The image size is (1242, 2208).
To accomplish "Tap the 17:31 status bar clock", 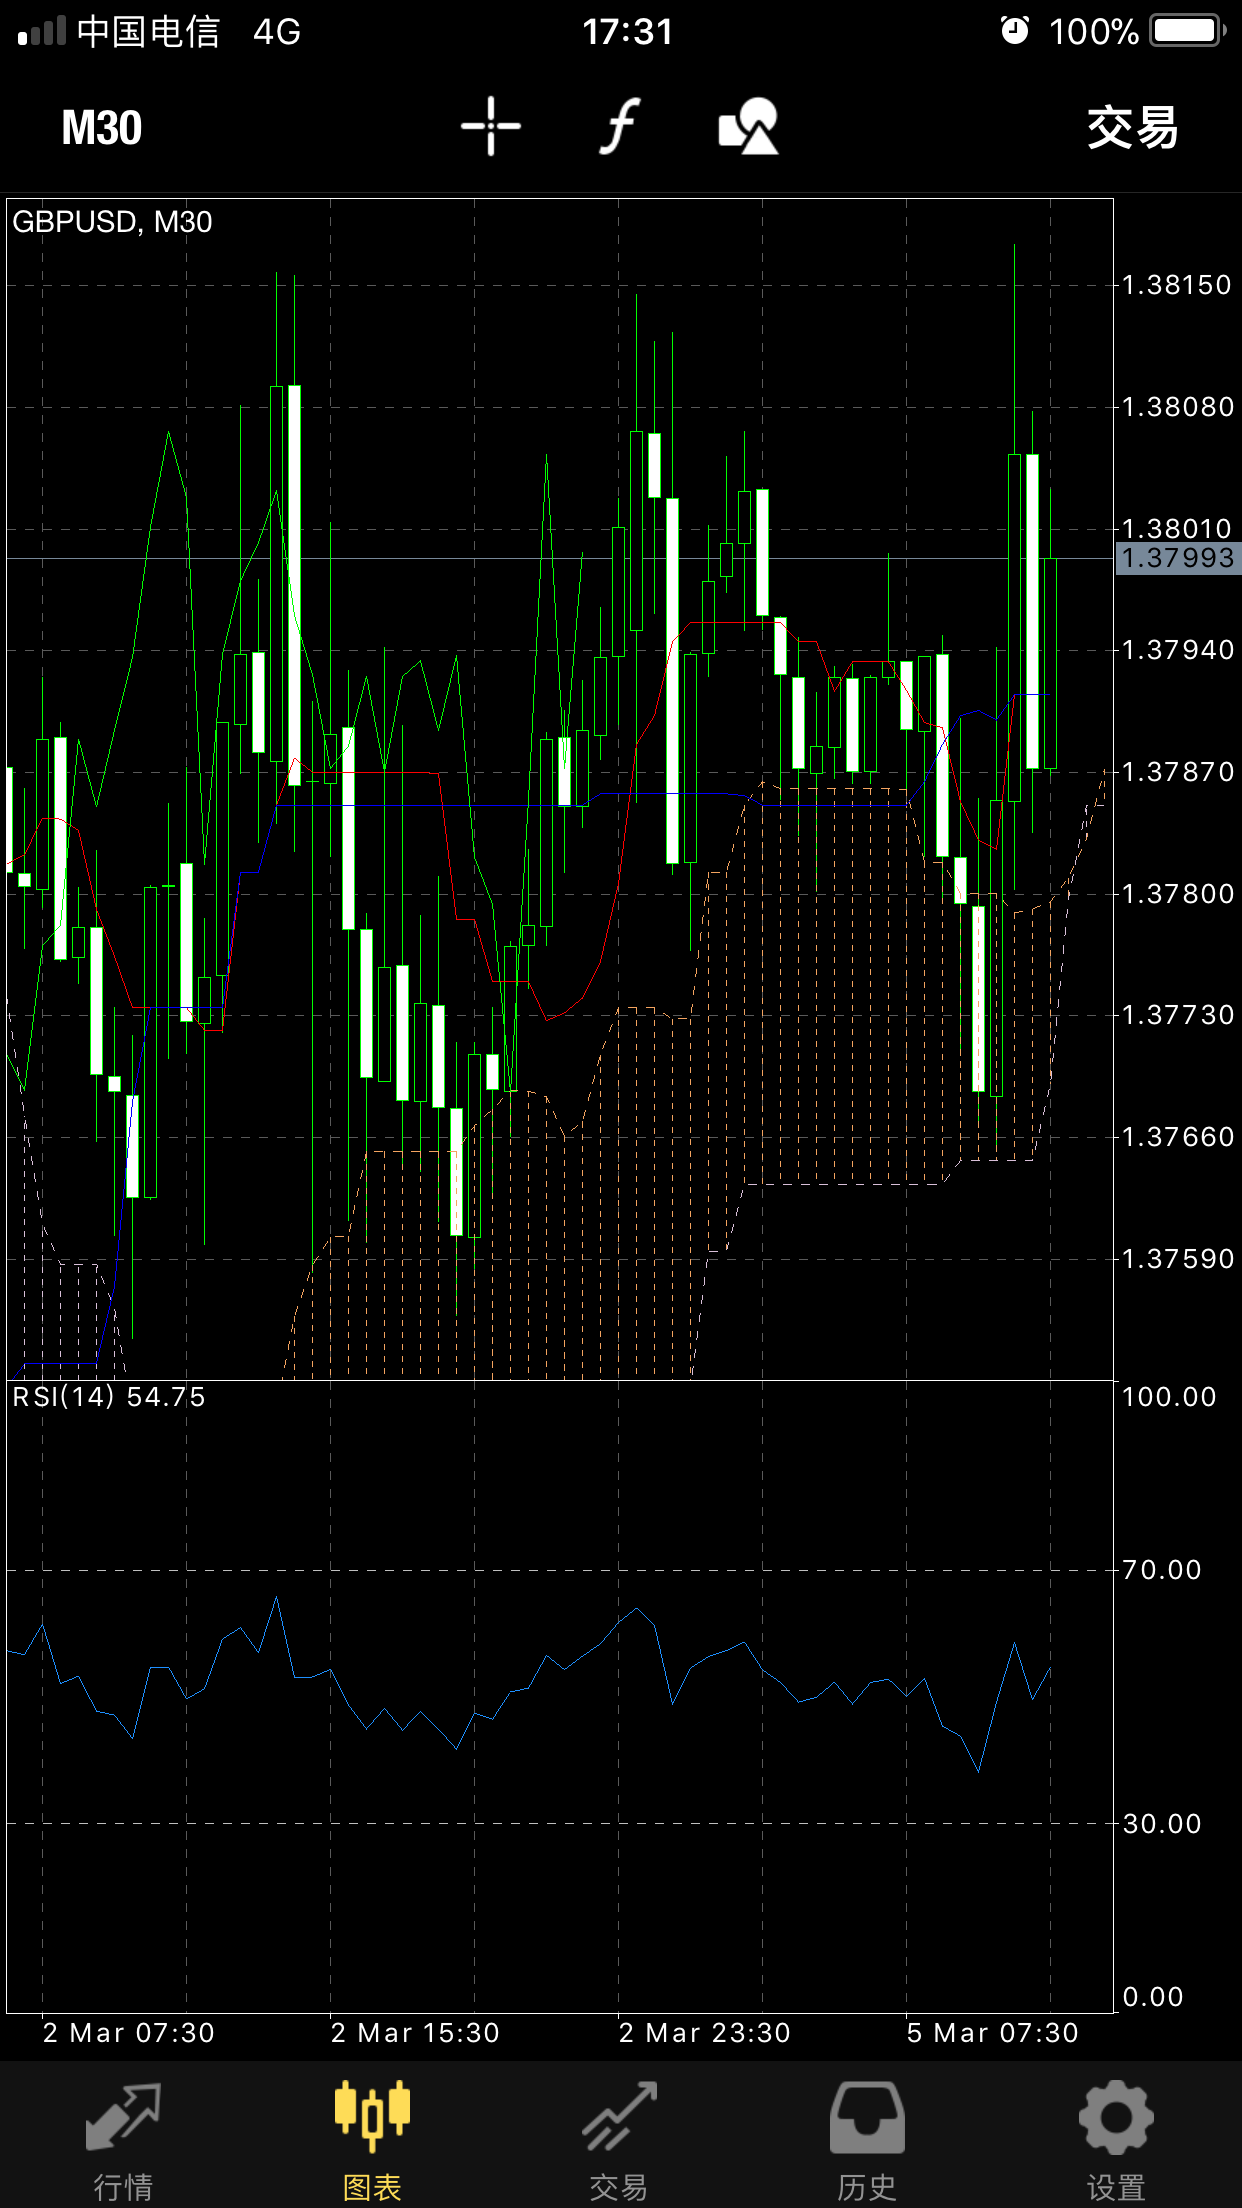I will click(627, 32).
